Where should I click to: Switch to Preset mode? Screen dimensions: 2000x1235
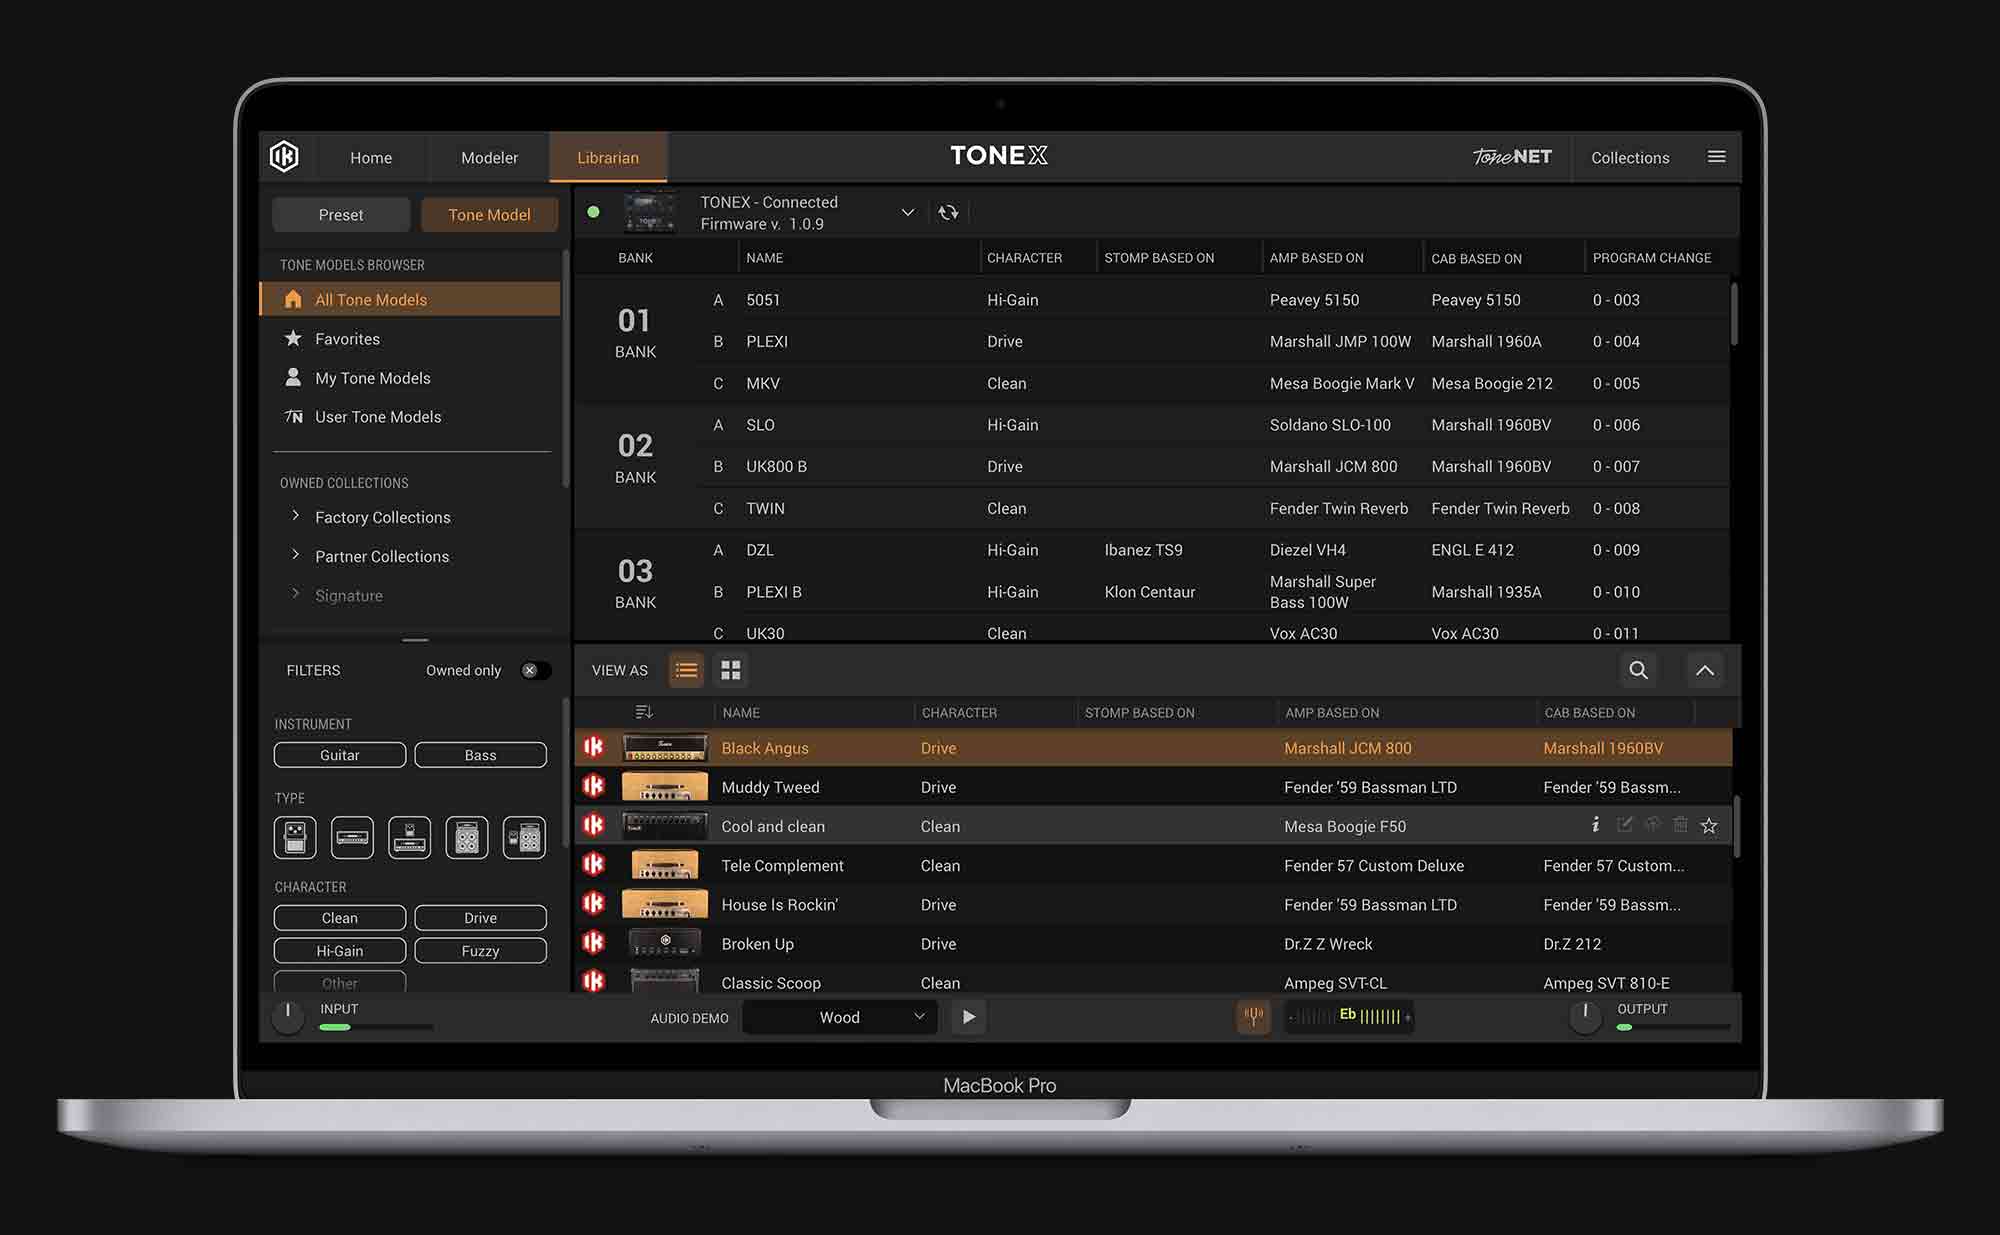[x=341, y=215]
